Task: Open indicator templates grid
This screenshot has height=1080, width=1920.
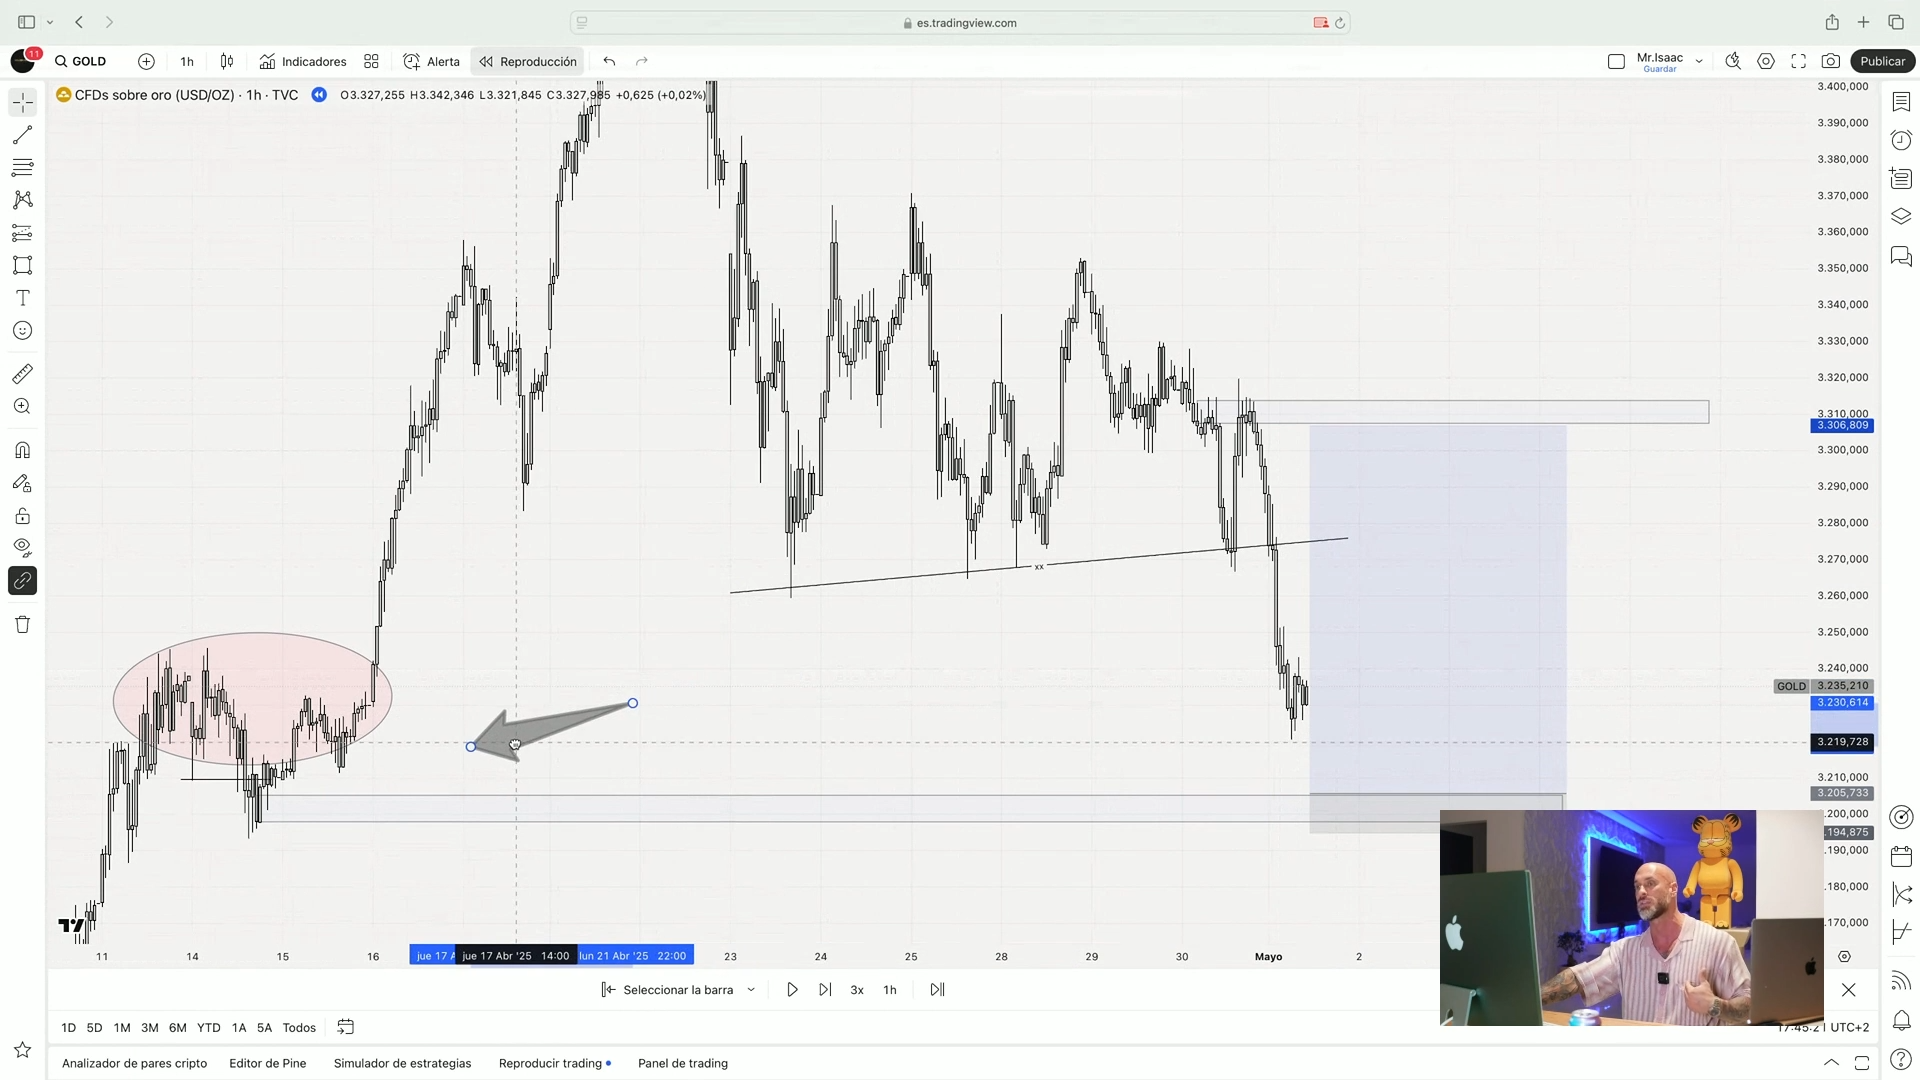Action: pyautogui.click(x=371, y=61)
